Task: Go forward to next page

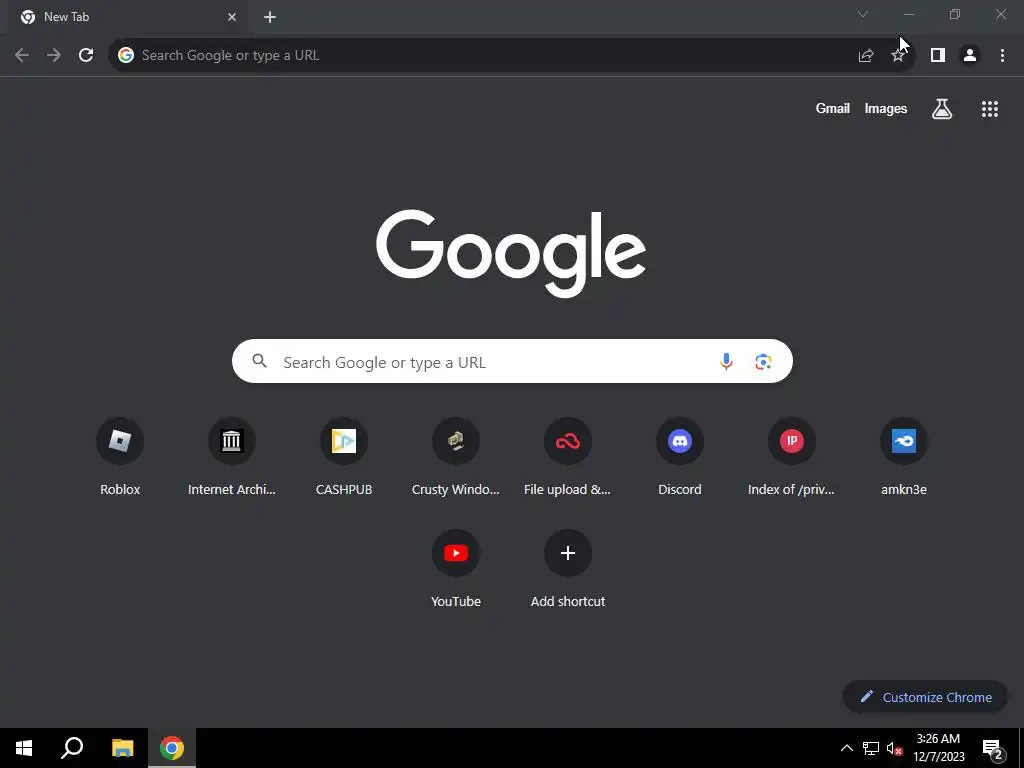Action: pos(54,56)
